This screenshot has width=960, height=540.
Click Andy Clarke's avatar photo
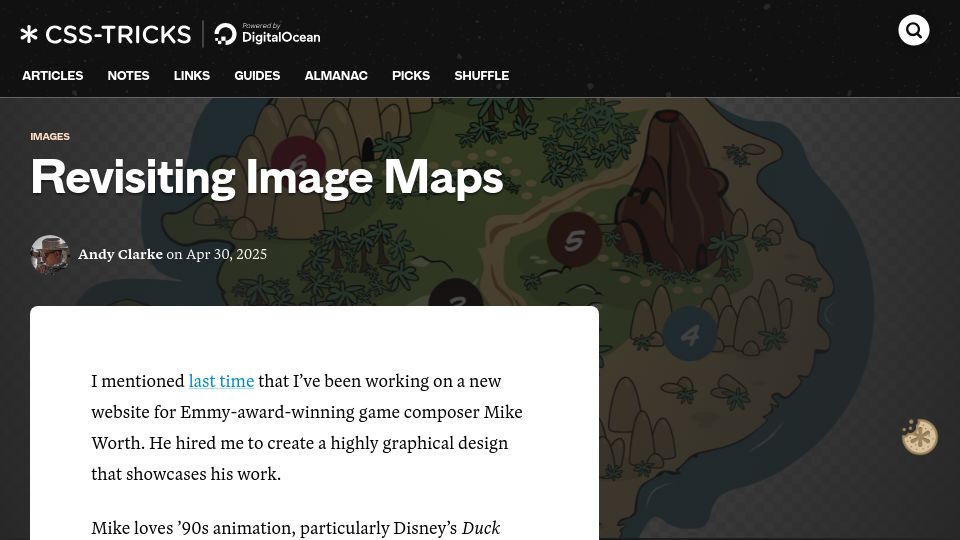click(x=50, y=254)
